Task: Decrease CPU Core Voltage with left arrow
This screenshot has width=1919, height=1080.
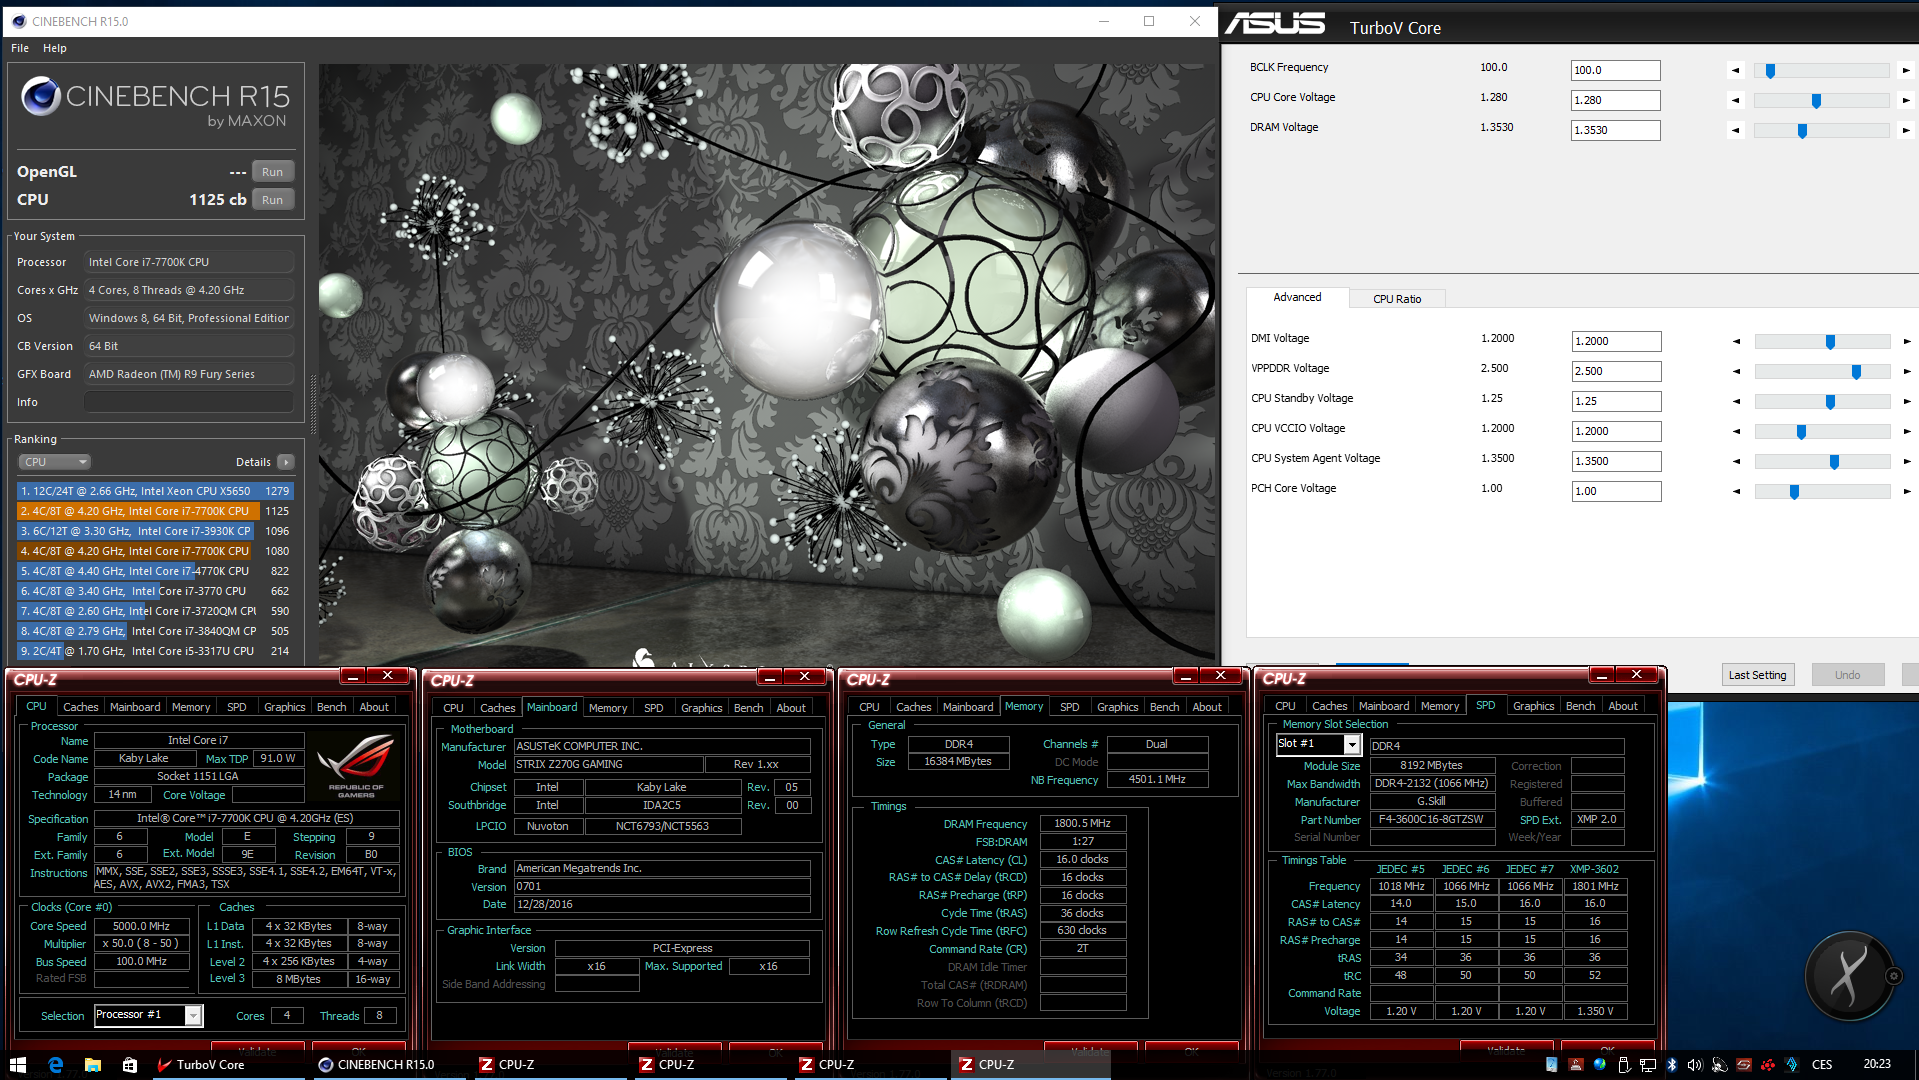Action: click(1736, 101)
